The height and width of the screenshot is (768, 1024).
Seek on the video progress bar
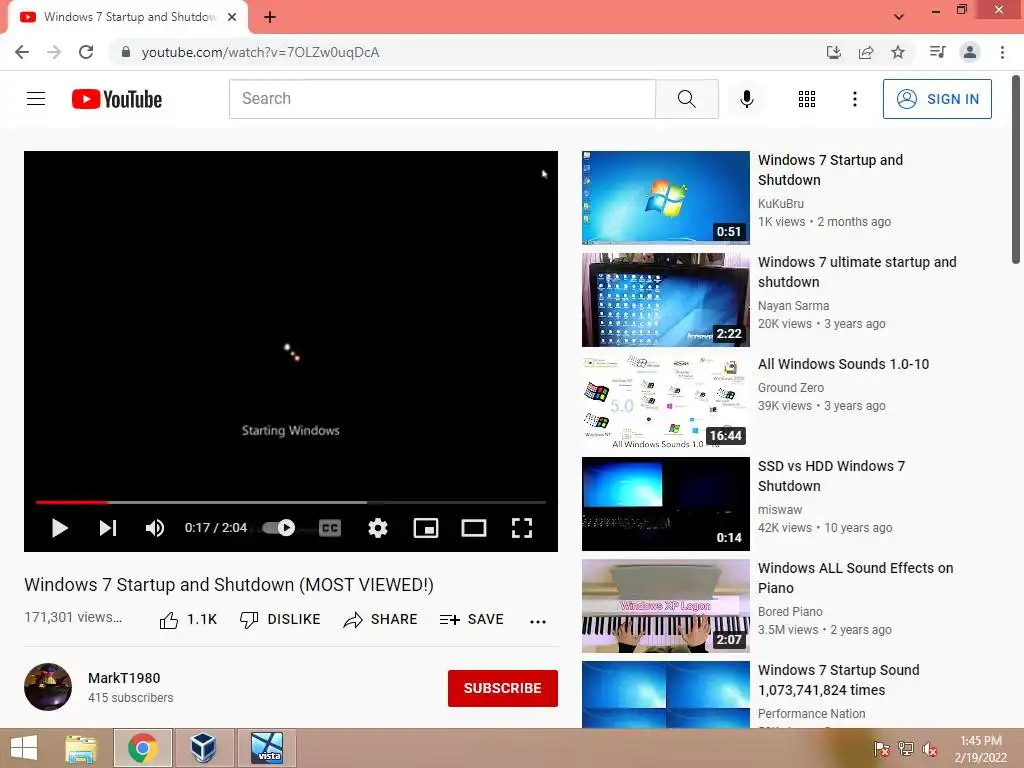point(291,502)
